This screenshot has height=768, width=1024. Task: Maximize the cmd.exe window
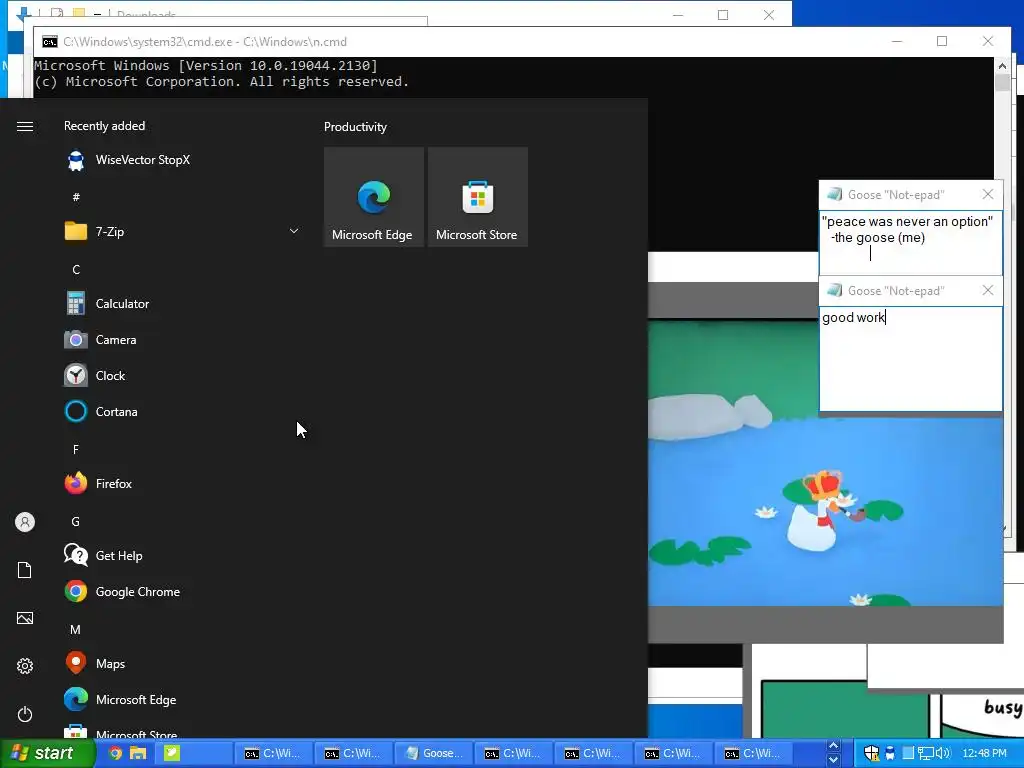click(942, 41)
